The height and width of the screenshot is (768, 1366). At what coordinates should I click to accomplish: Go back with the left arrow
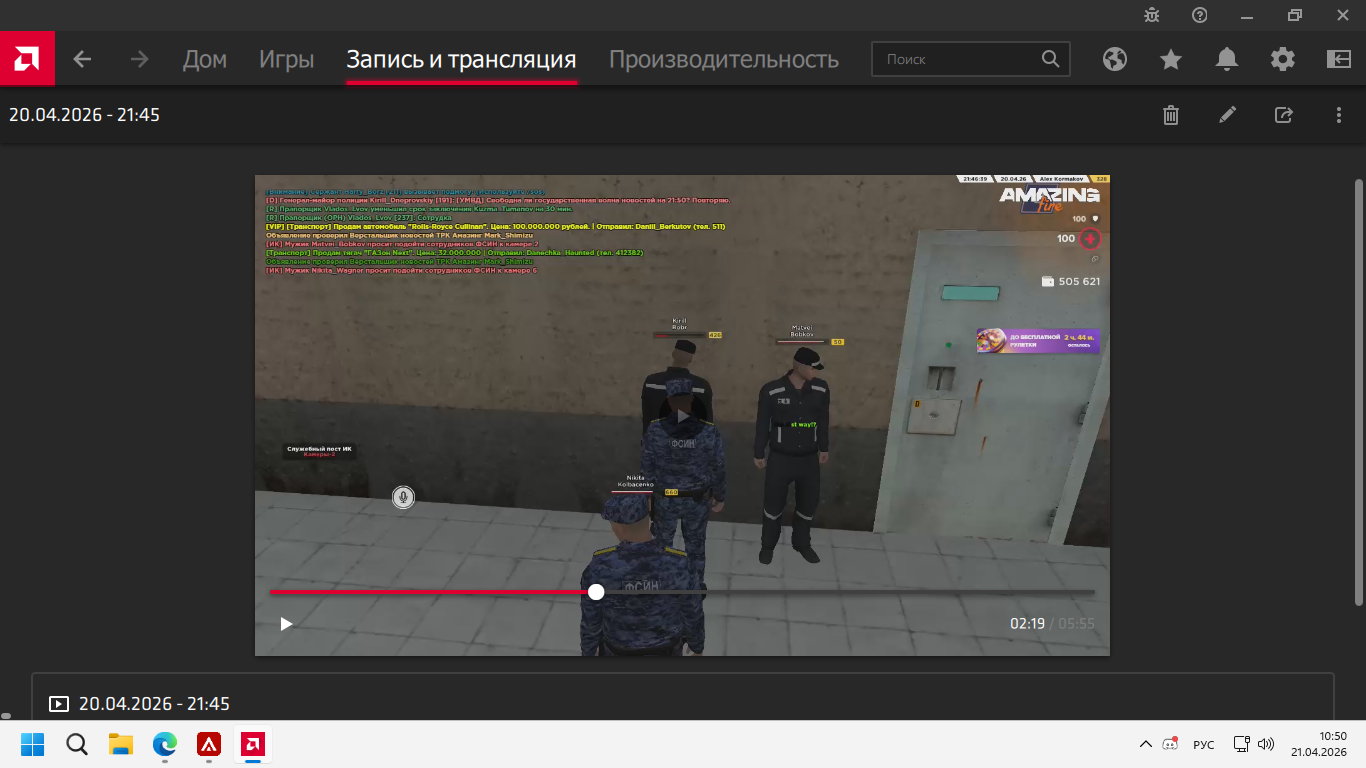point(82,59)
